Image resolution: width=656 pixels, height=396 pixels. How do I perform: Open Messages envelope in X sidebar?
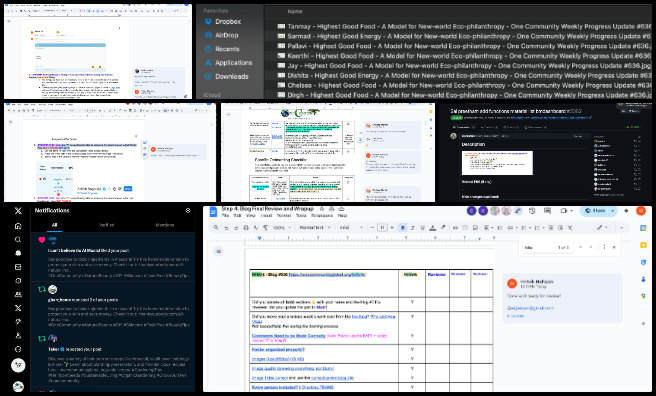click(x=18, y=267)
